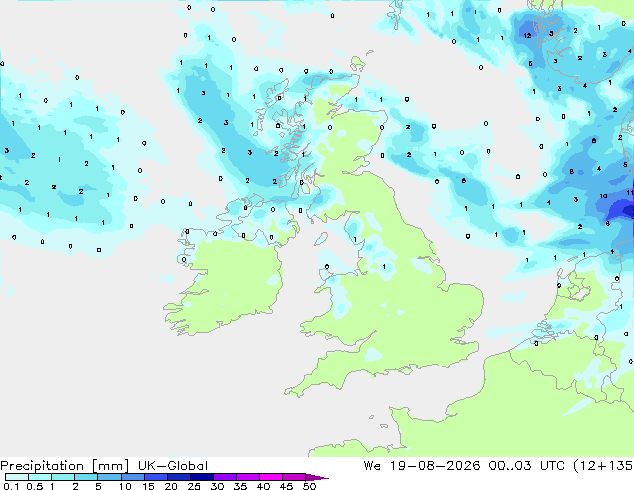The image size is (634, 490).
Task: Click the 30–35 mm purple swatch
Action: (224, 477)
